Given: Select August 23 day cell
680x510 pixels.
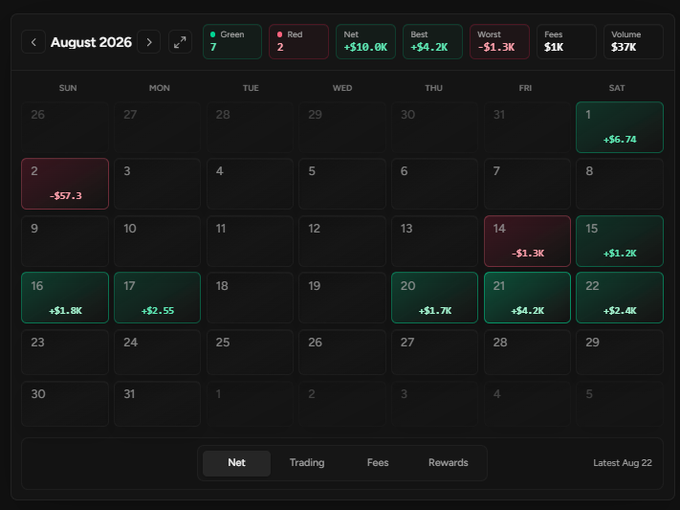Looking at the screenshot, I should (65, 352).
